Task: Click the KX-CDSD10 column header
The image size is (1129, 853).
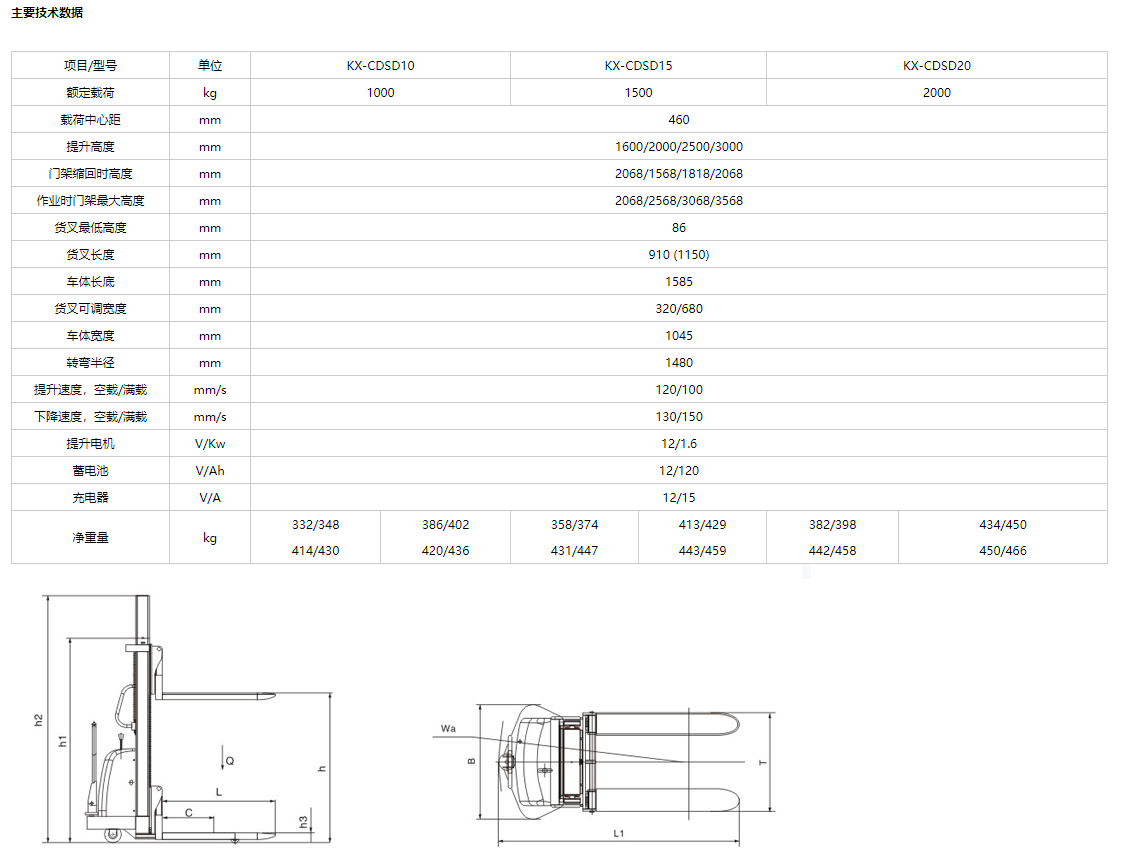Action: [x=380, y=66]
